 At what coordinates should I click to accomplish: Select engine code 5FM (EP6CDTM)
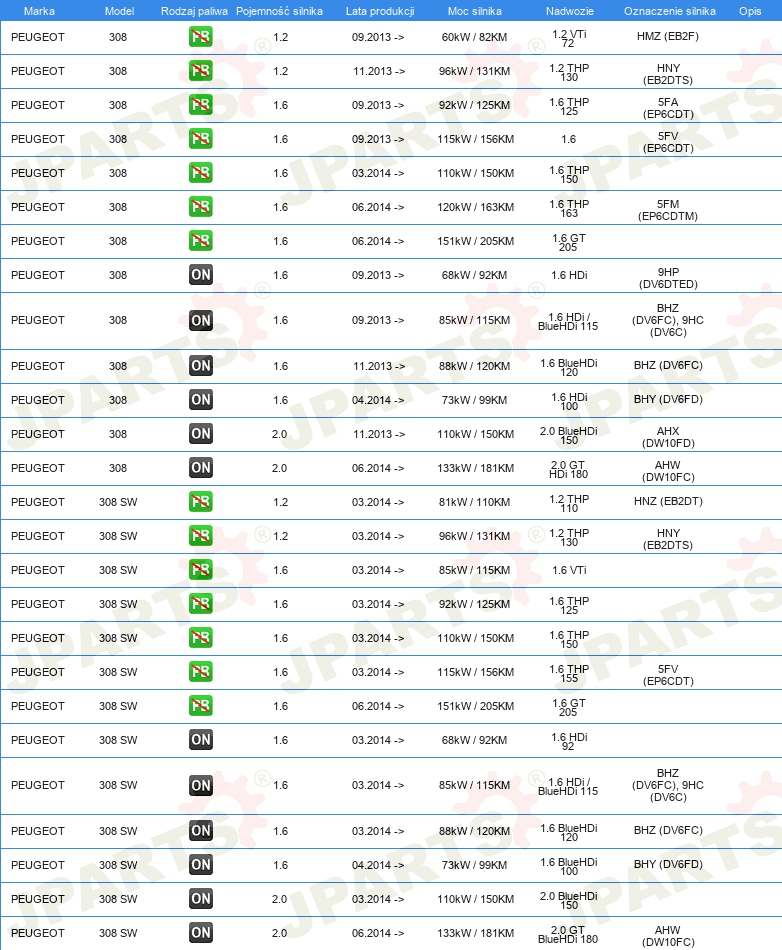pos(668,210)
